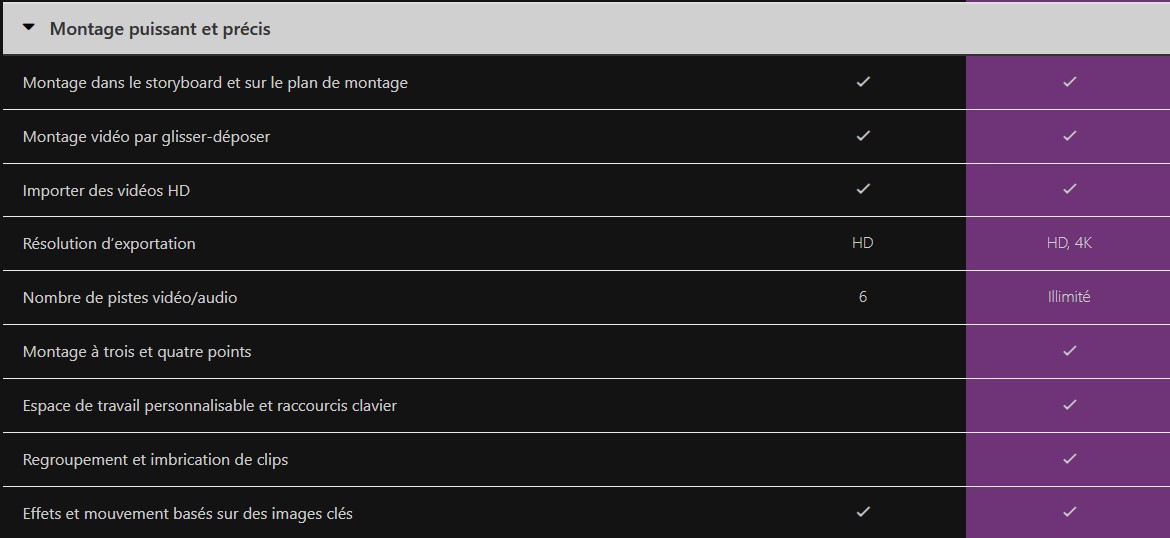The height and width of the screenshot is (538, 1170).
Task: Click purple-column checkmark for images clés effects row
Action: click(x=1069, y=512)
